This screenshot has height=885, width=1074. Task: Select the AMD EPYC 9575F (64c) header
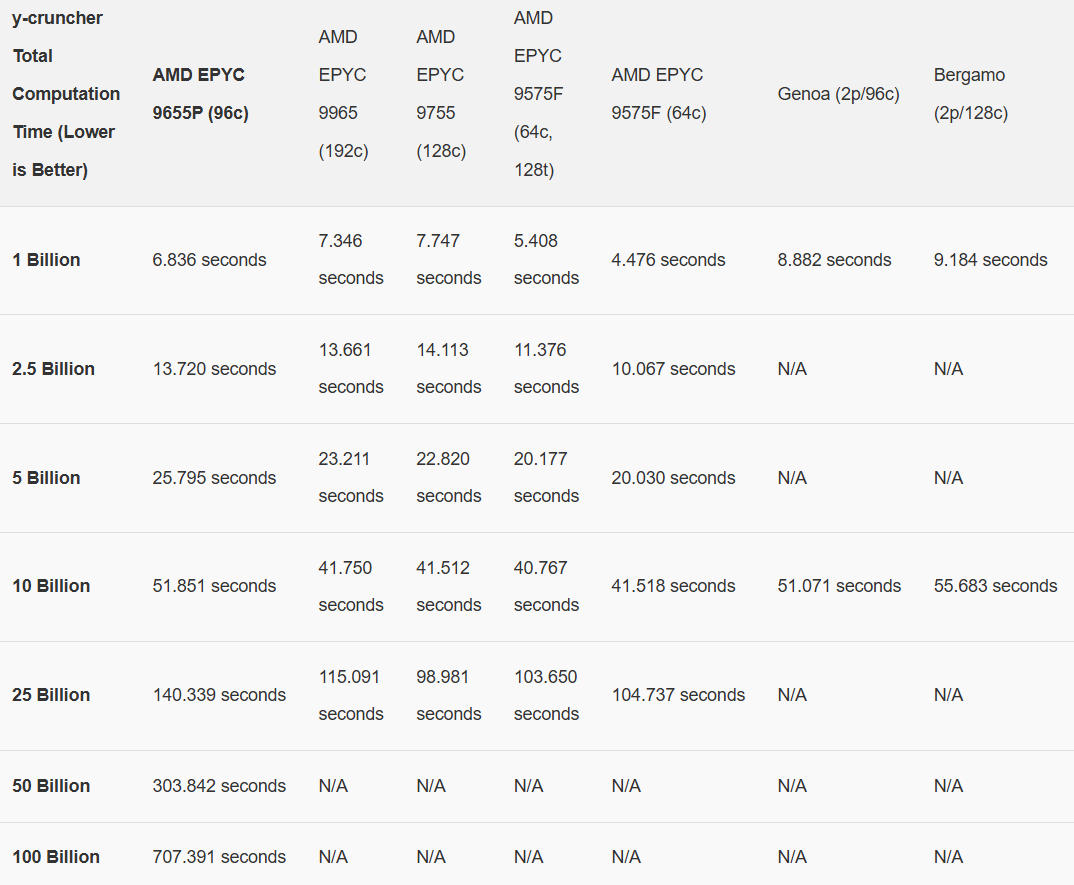[x=659, y=94]
